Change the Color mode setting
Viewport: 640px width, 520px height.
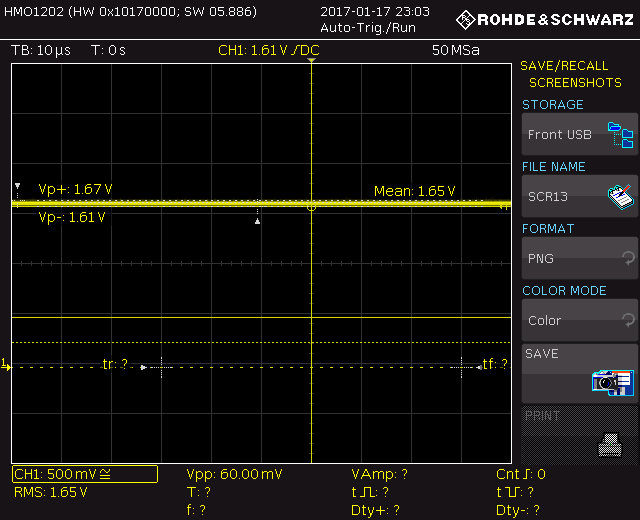click(580, 320)
